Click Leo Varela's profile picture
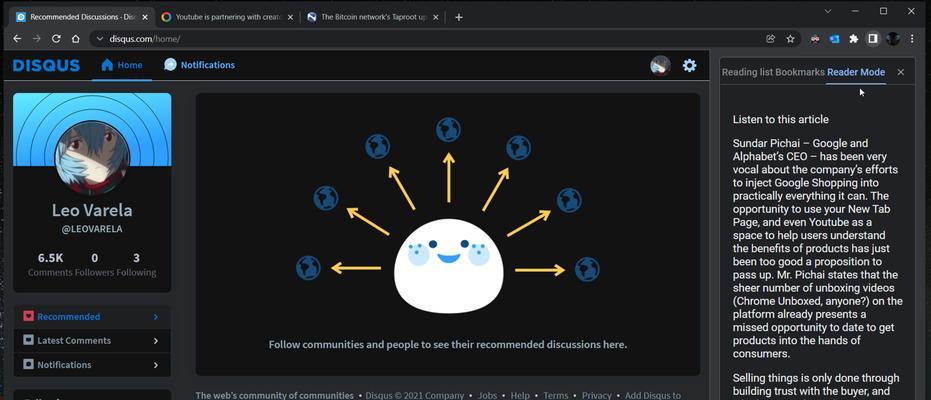 (92, 158)
